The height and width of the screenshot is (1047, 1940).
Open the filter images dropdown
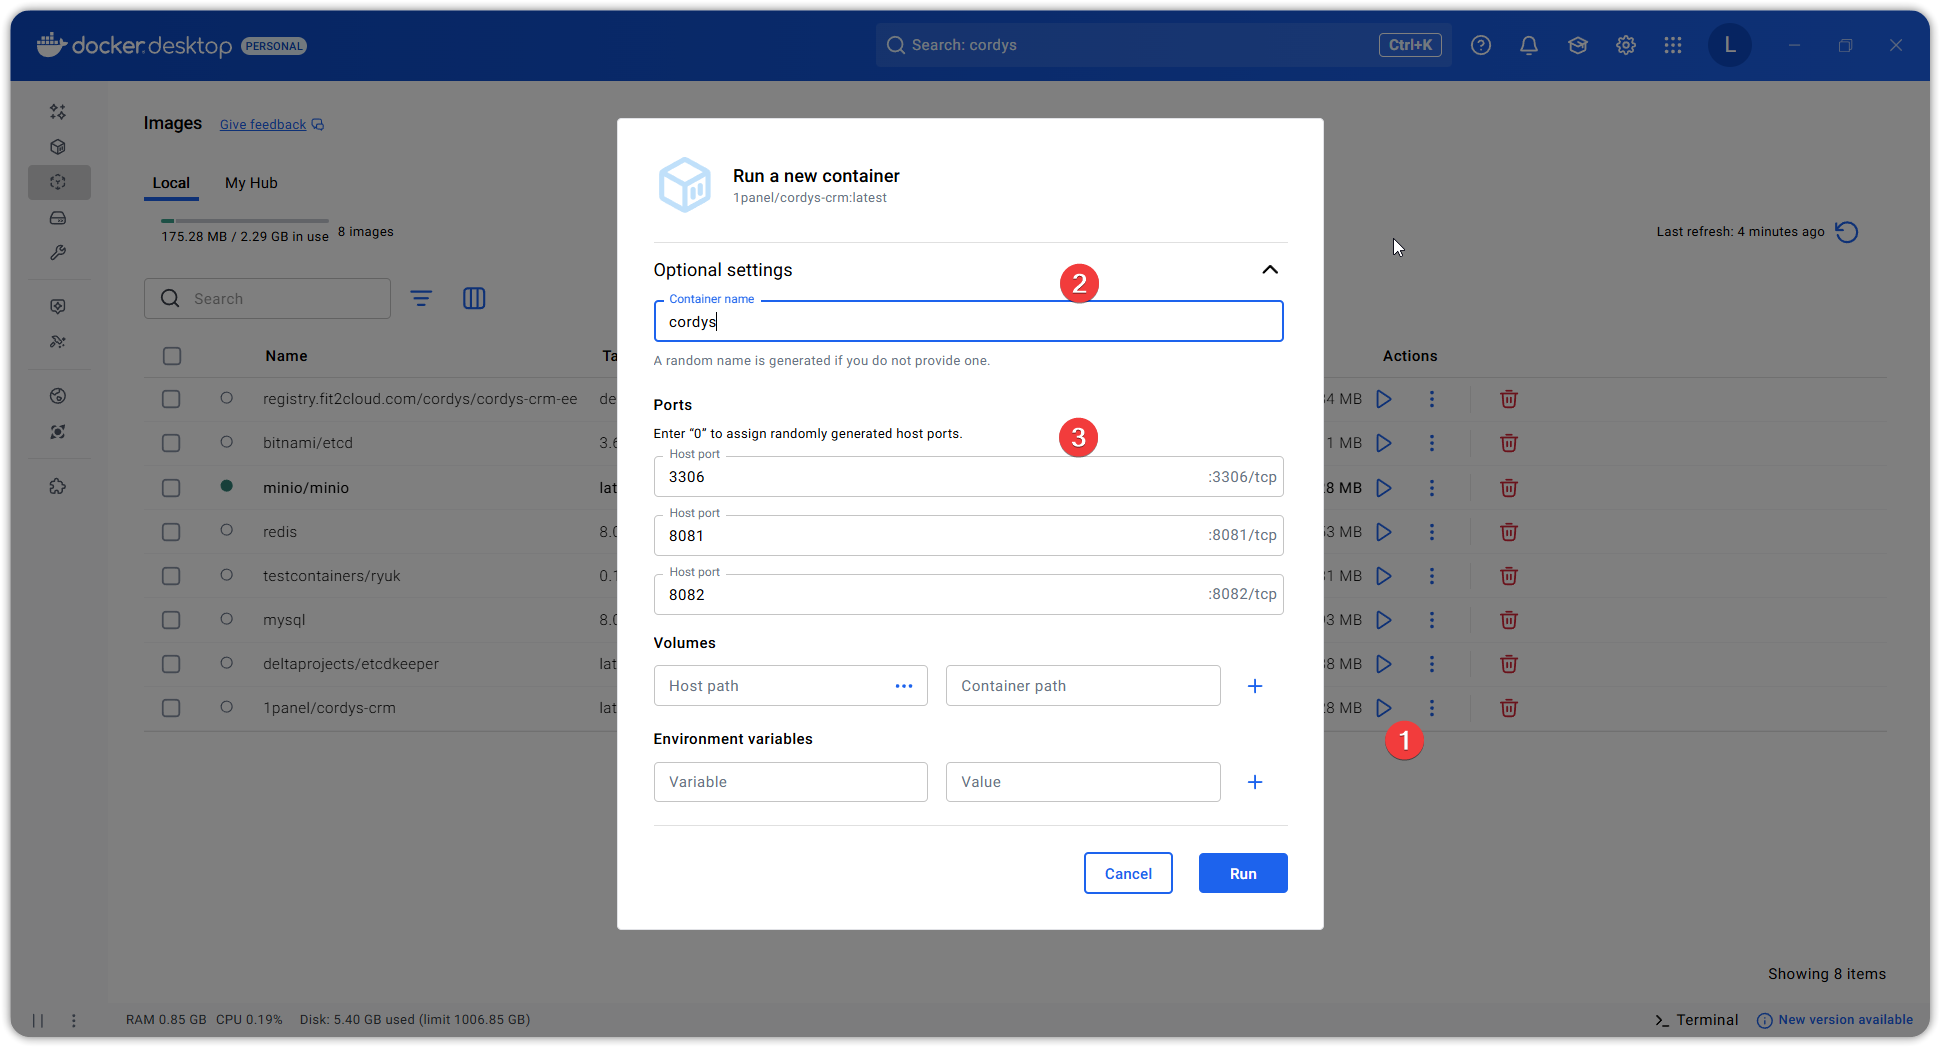coord(421,299)
